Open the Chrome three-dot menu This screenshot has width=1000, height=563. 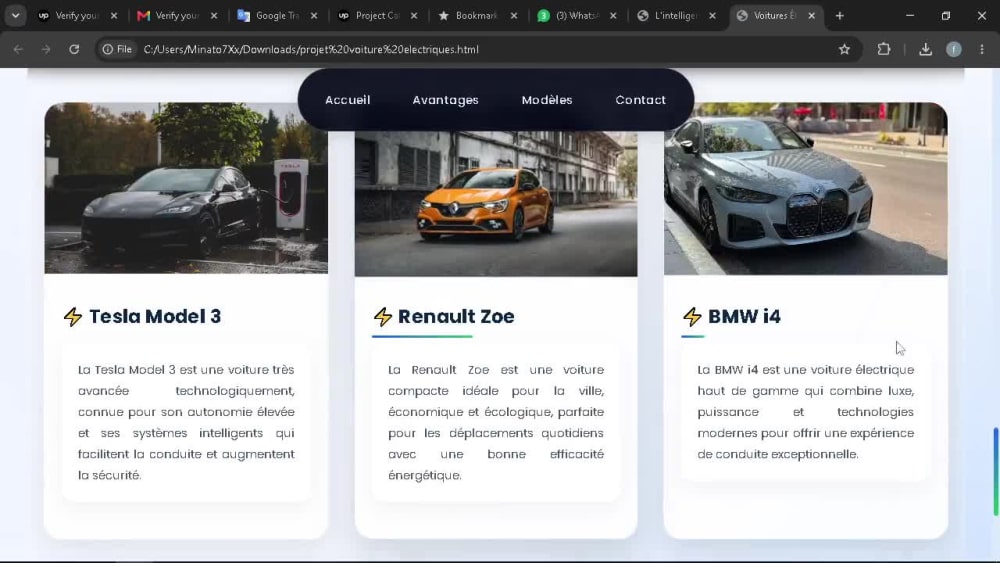click(982, 49)
